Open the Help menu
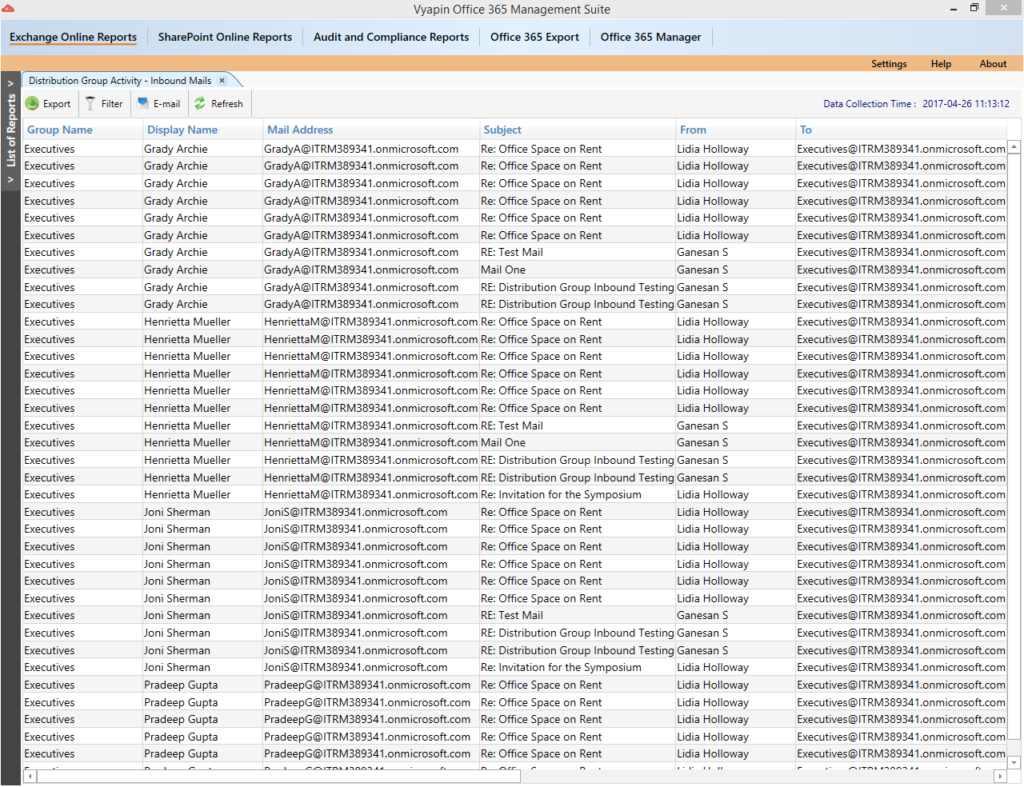 pos(941,63)
